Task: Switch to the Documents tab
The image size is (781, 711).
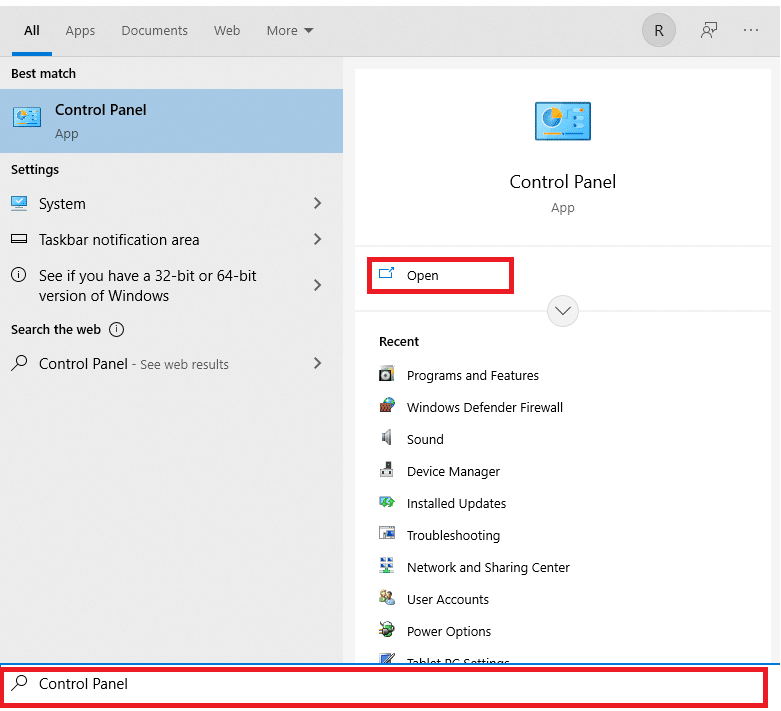Action: click(x=154, y=30)
